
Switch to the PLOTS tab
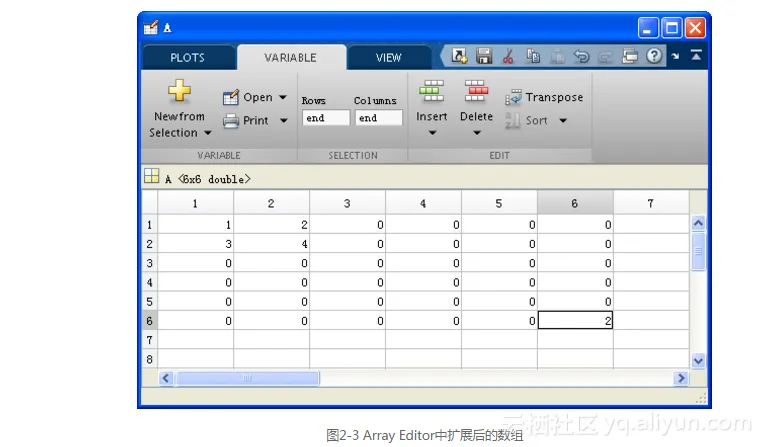pos(187,58)
